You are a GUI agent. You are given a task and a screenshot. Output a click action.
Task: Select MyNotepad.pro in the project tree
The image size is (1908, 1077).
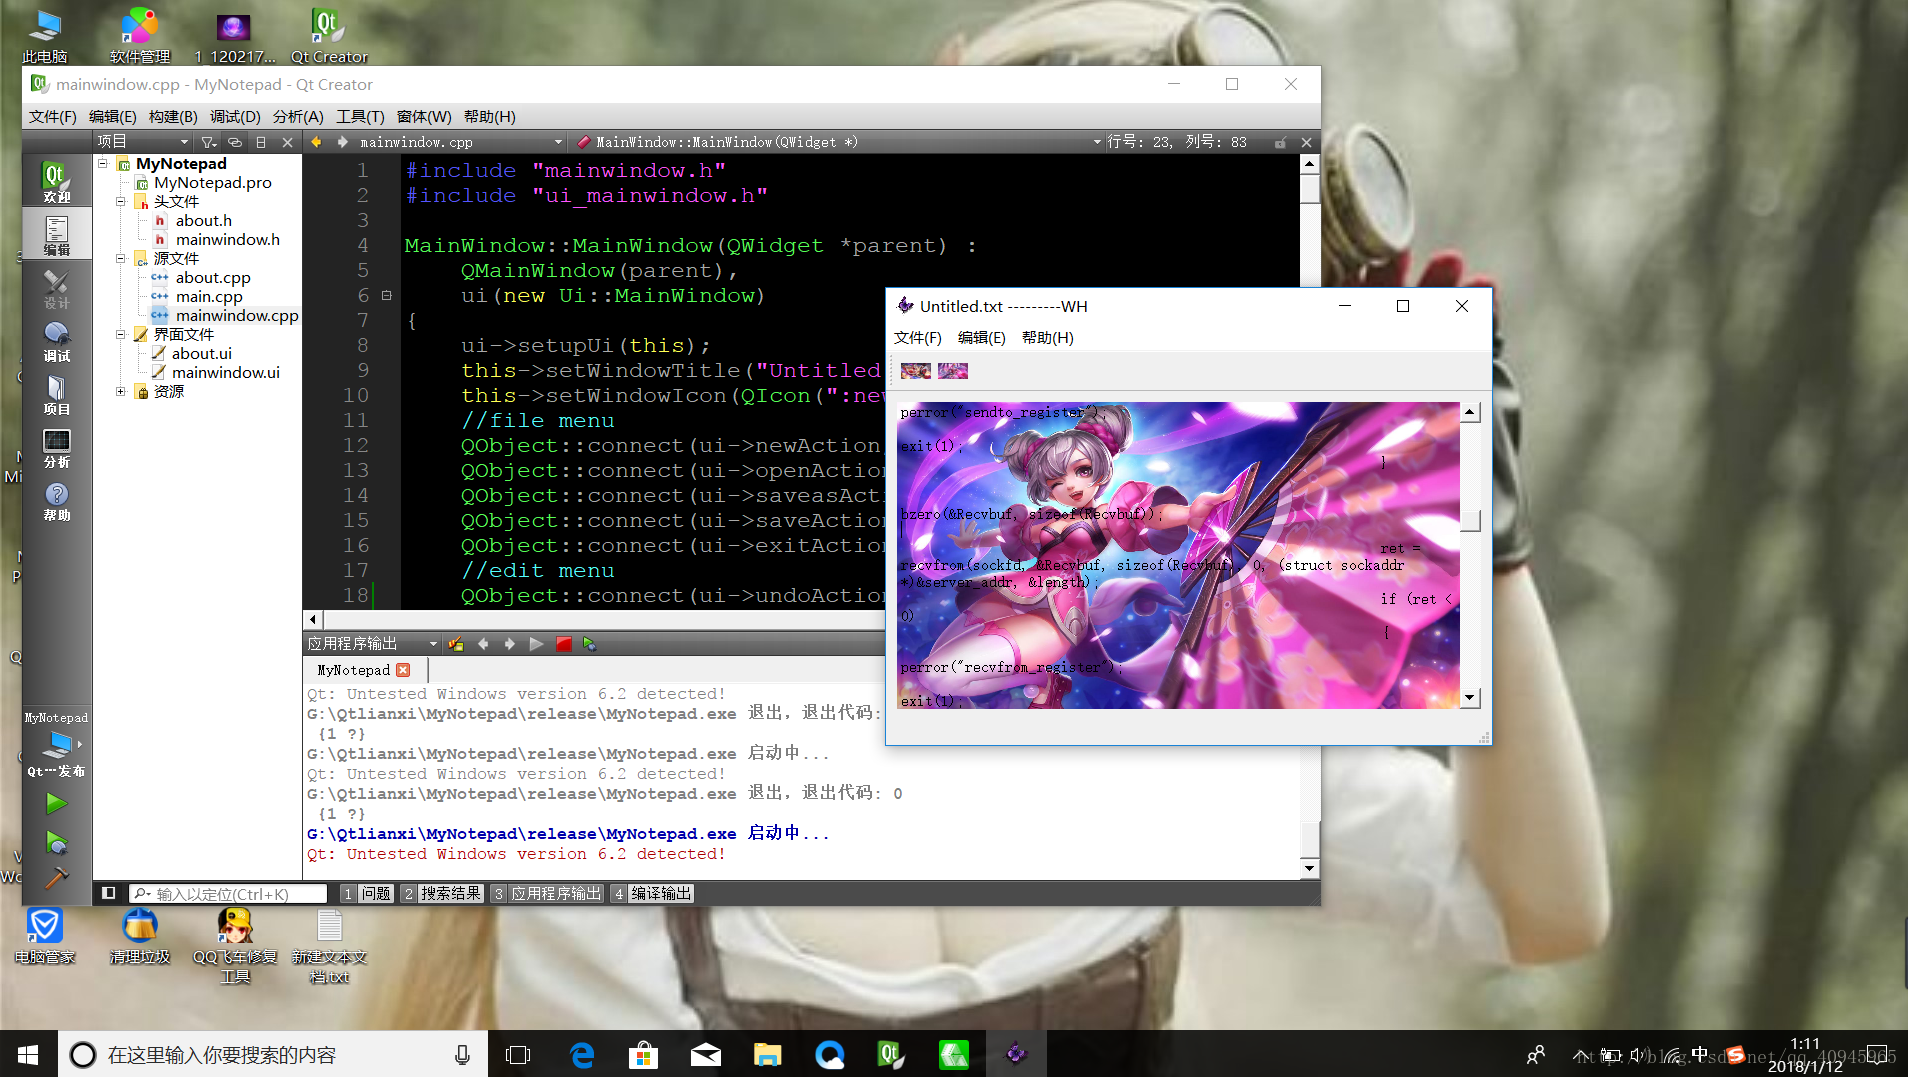213,182
